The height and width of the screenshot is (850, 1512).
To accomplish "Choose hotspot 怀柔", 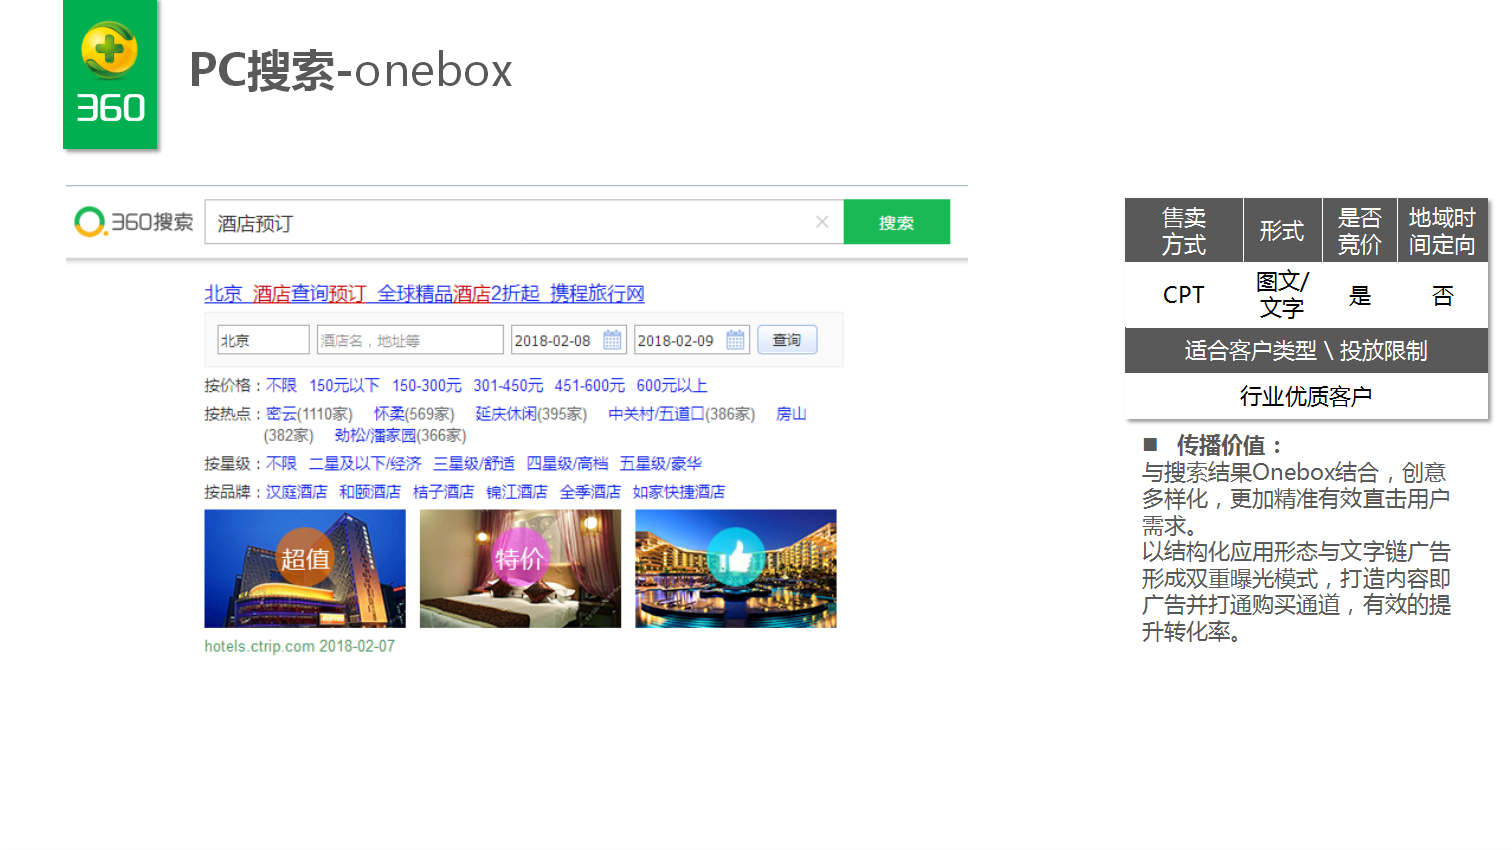I will coord(389,414).
